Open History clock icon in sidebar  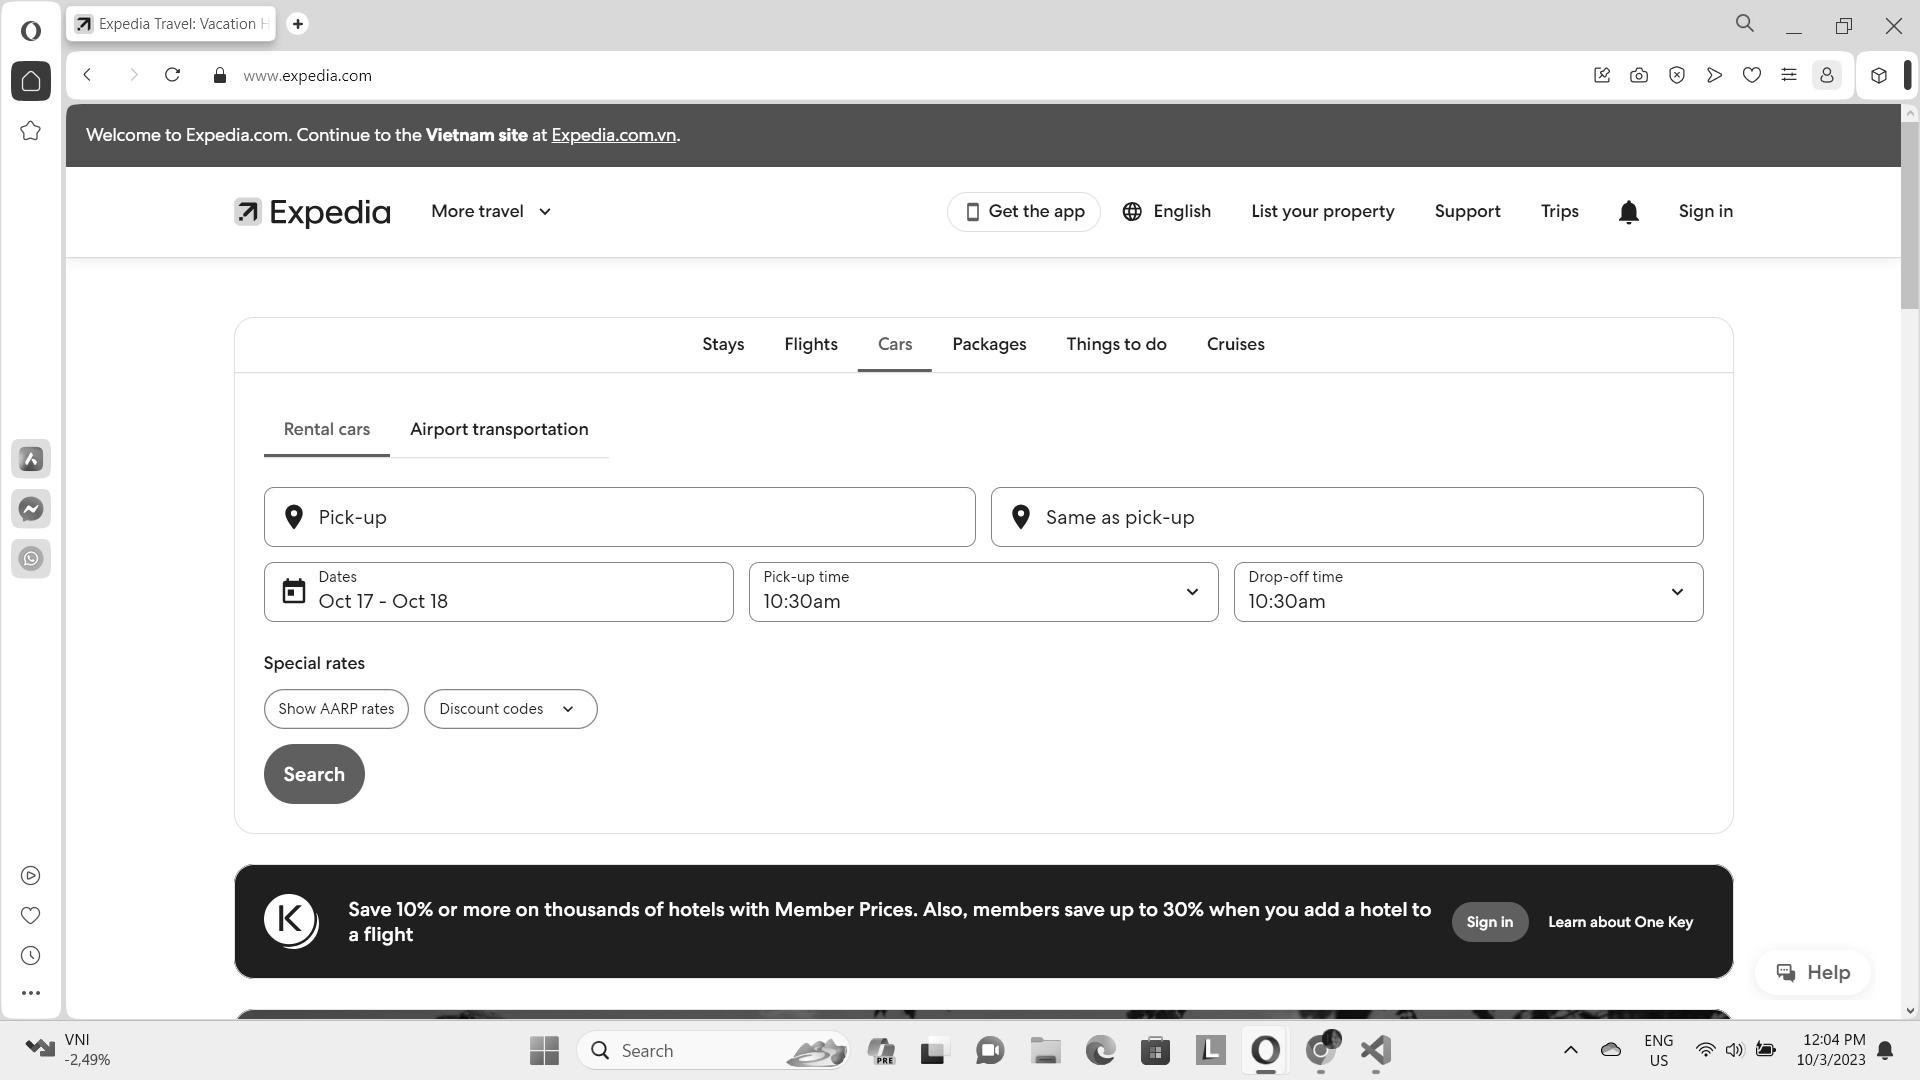pyautogui.click(x=31, y=956)
